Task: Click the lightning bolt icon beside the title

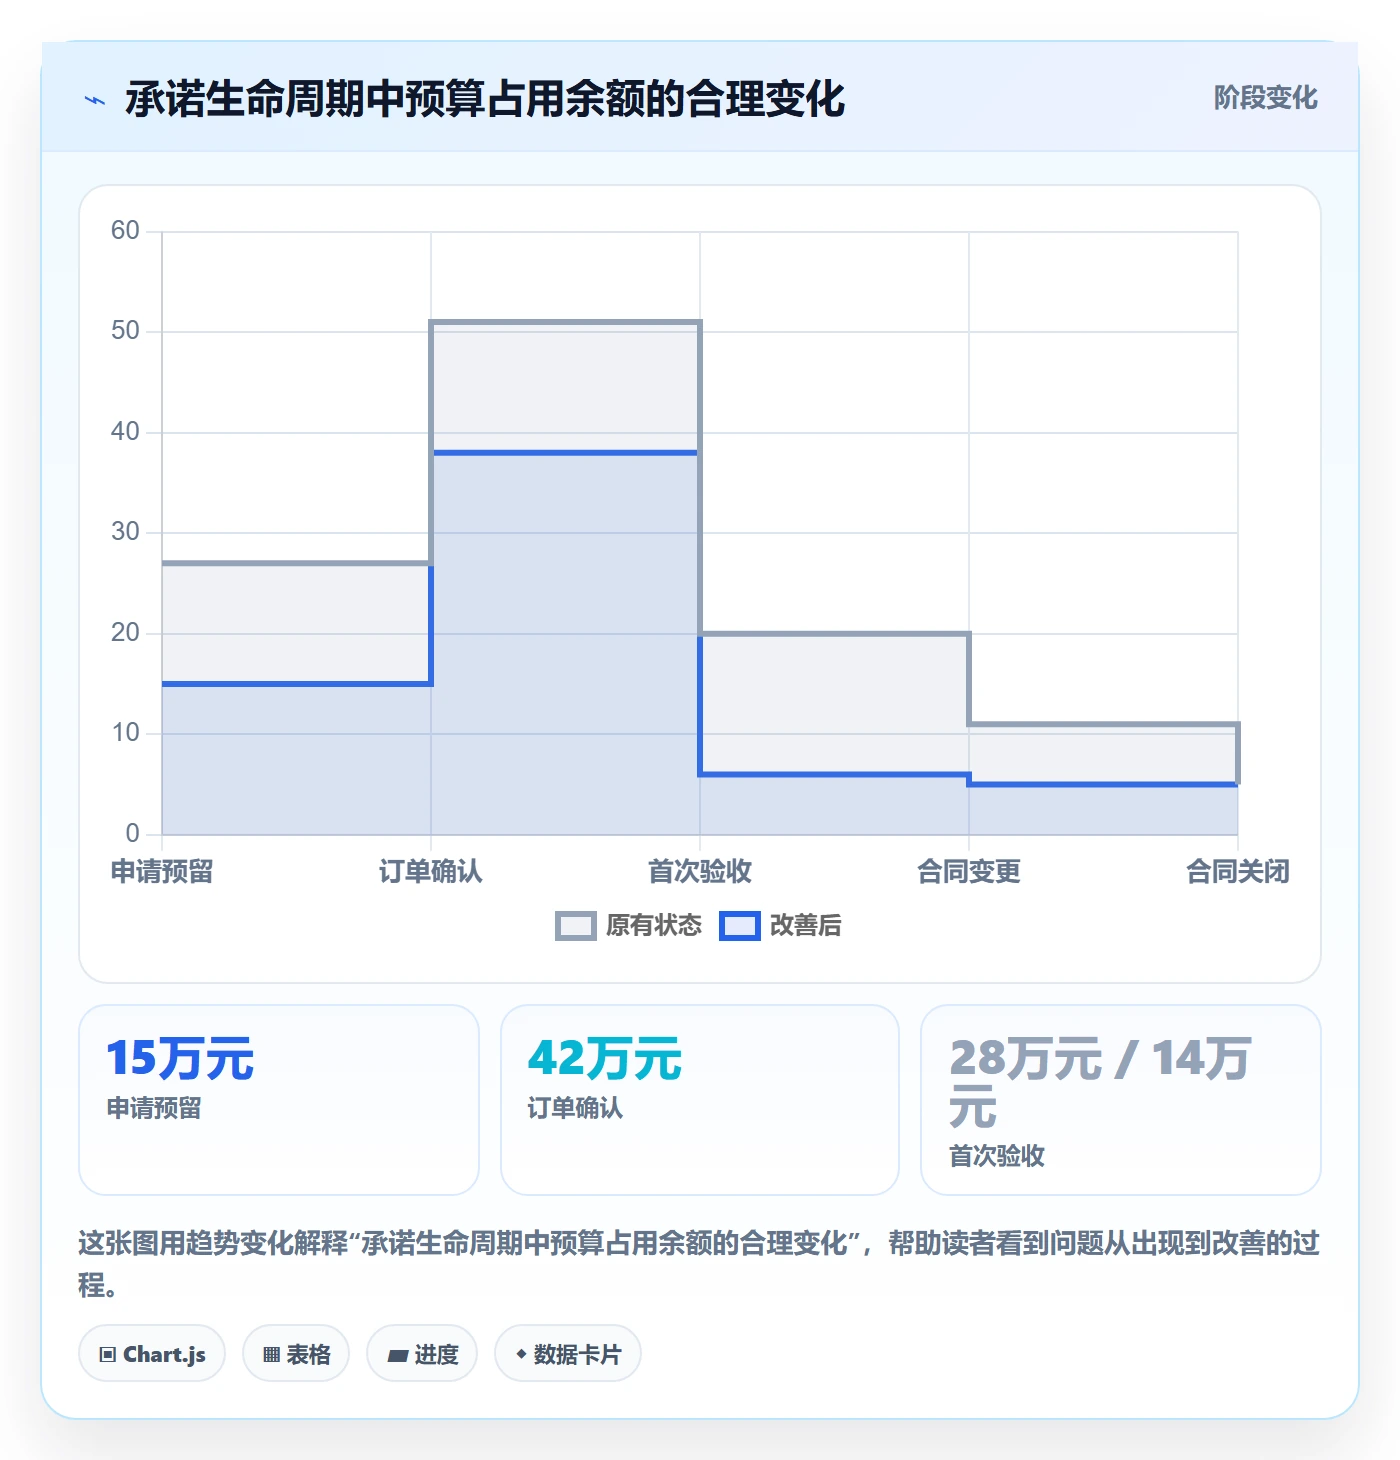Action: pos(95,100)
